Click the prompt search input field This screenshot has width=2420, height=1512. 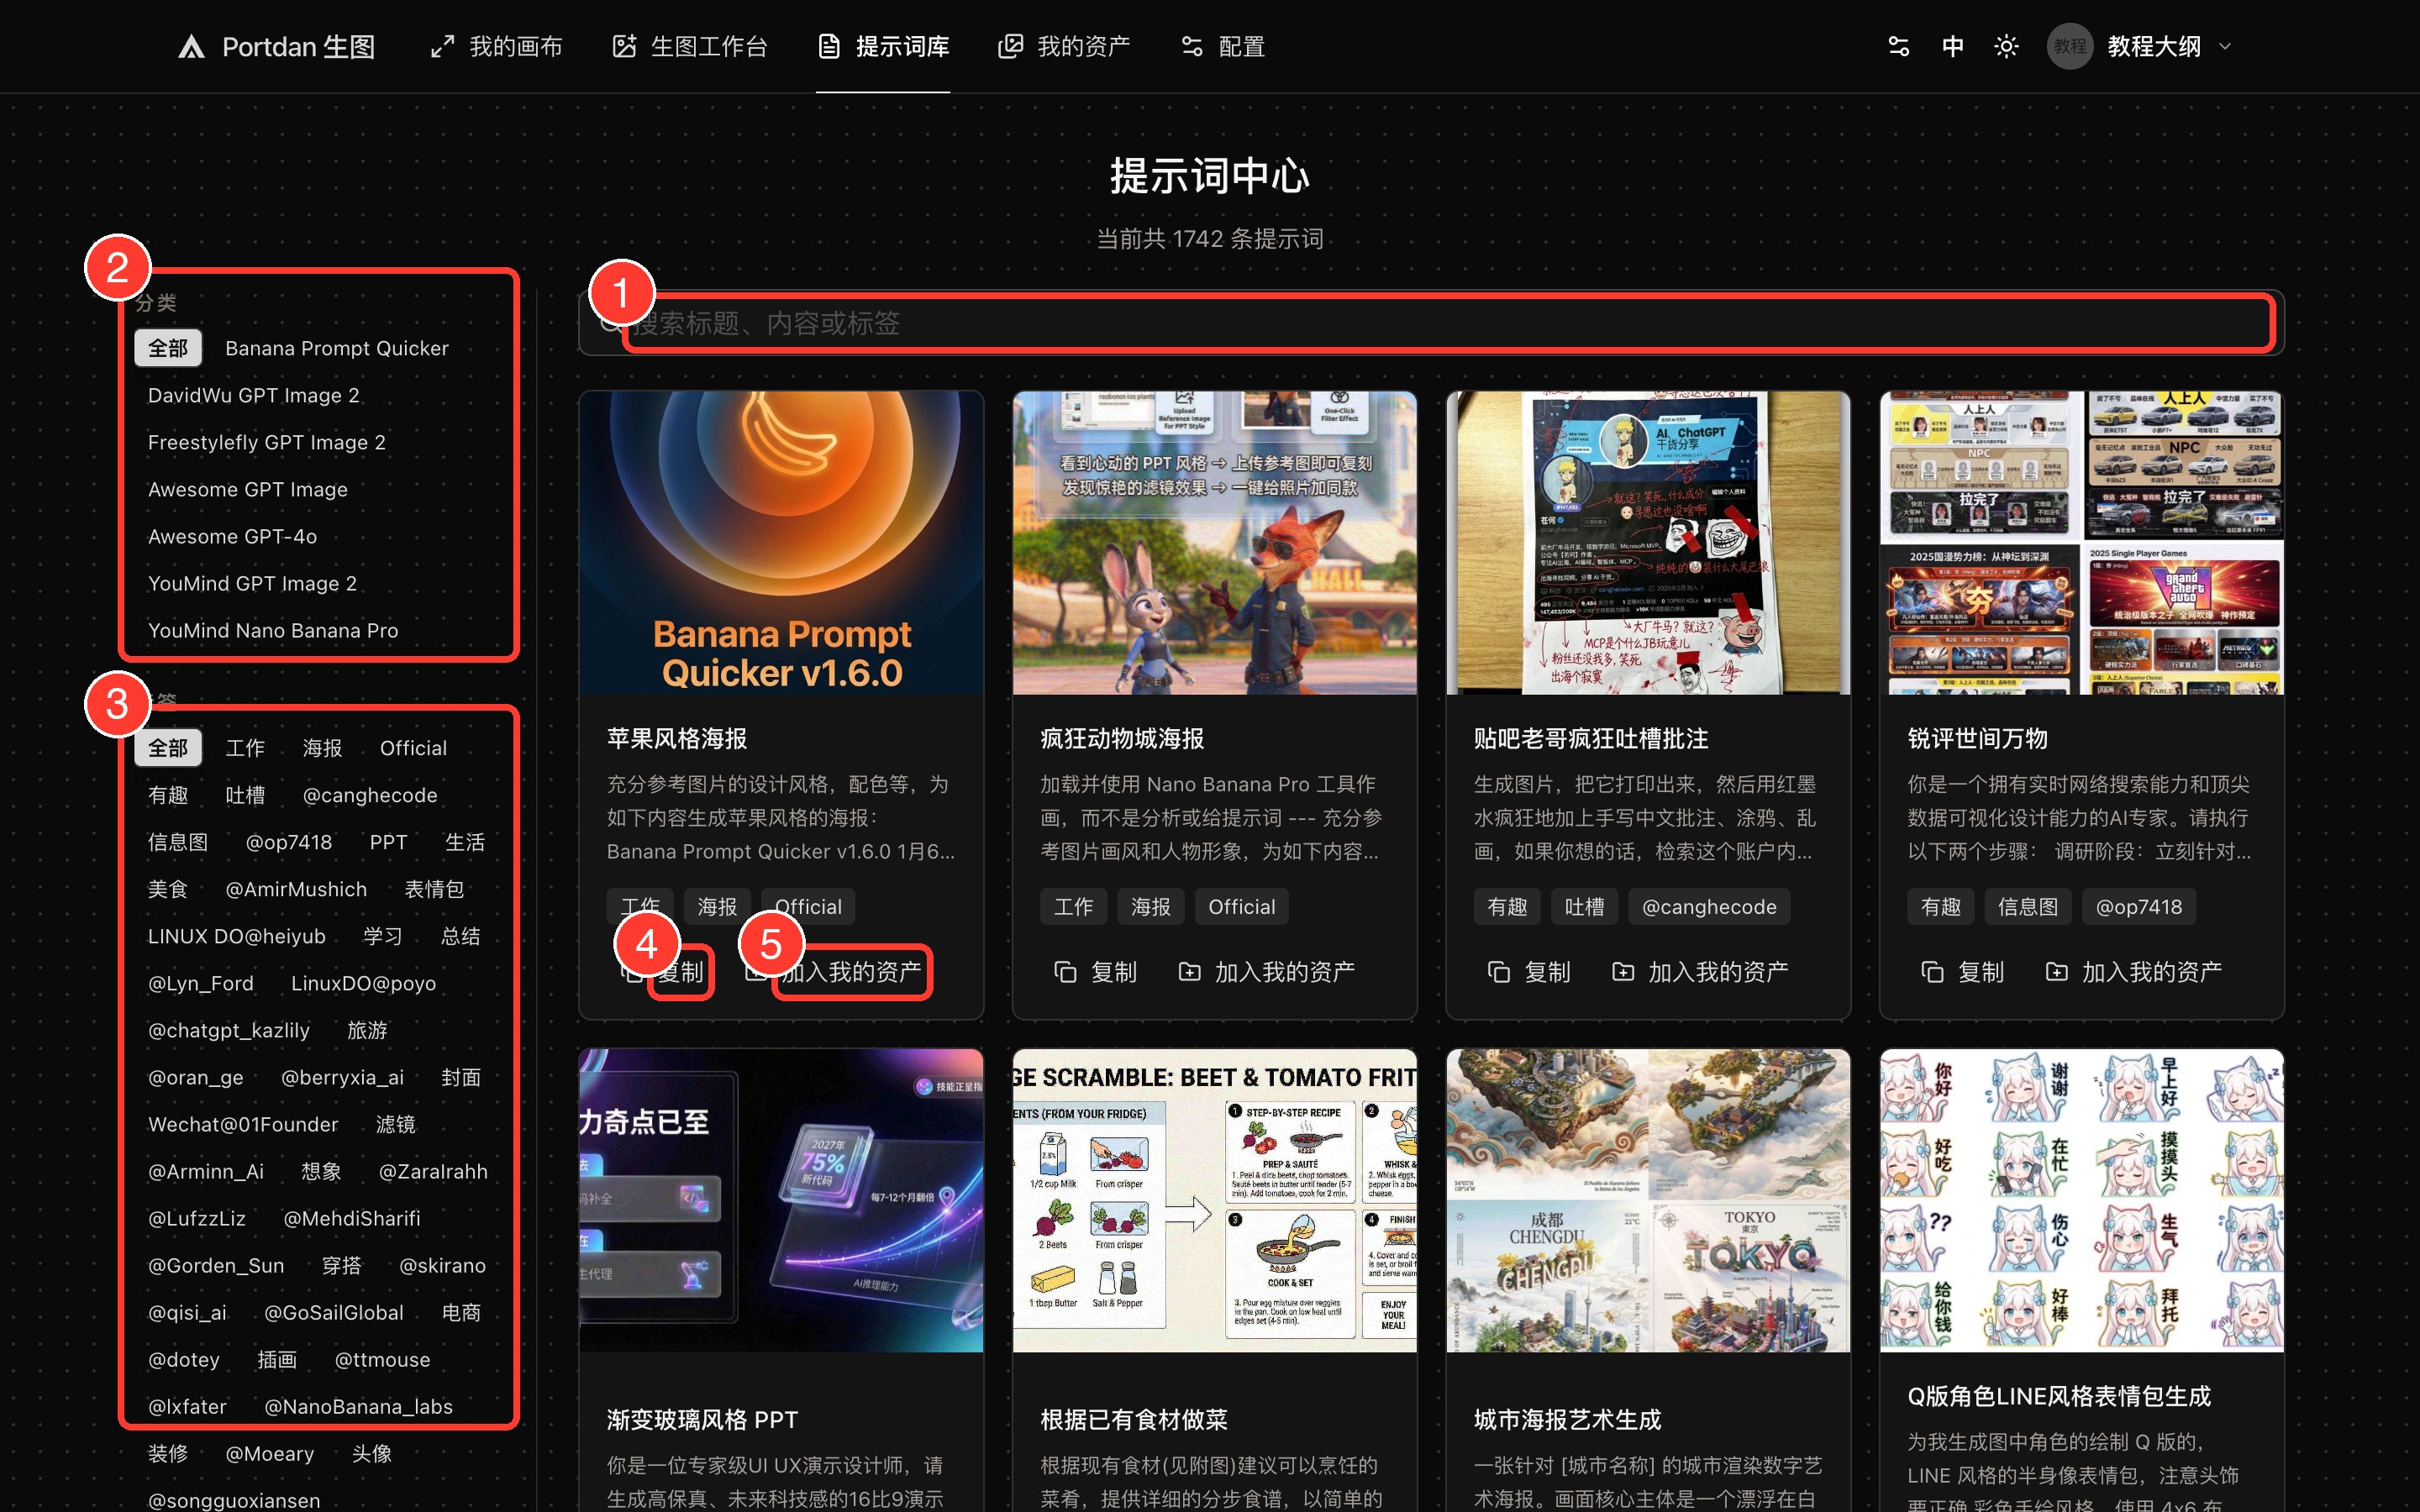coord(1431,323)
